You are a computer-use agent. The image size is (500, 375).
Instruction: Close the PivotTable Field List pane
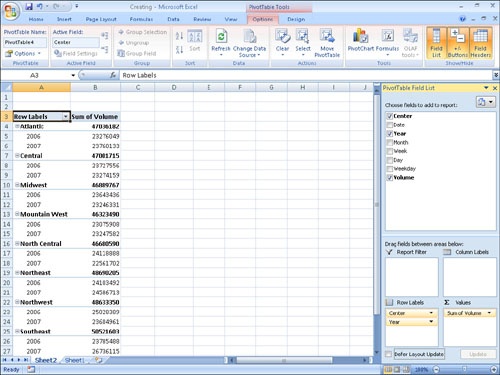click(x=495, y=88)
